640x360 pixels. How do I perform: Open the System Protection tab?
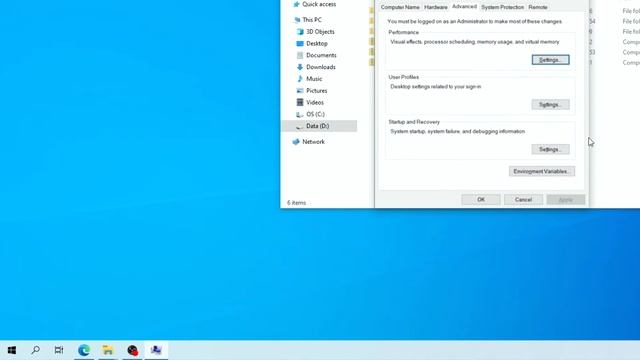[x=502, y=7]
